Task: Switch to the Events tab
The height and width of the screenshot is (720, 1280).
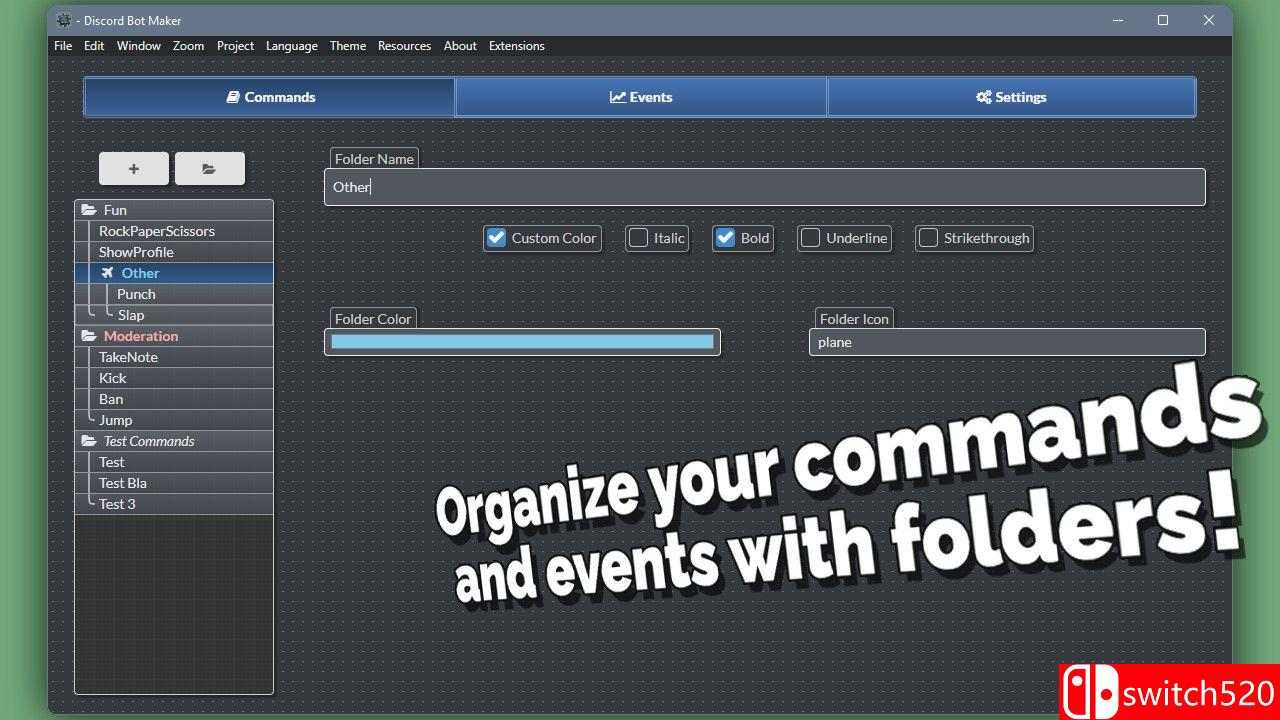Action: coord(641,97)
